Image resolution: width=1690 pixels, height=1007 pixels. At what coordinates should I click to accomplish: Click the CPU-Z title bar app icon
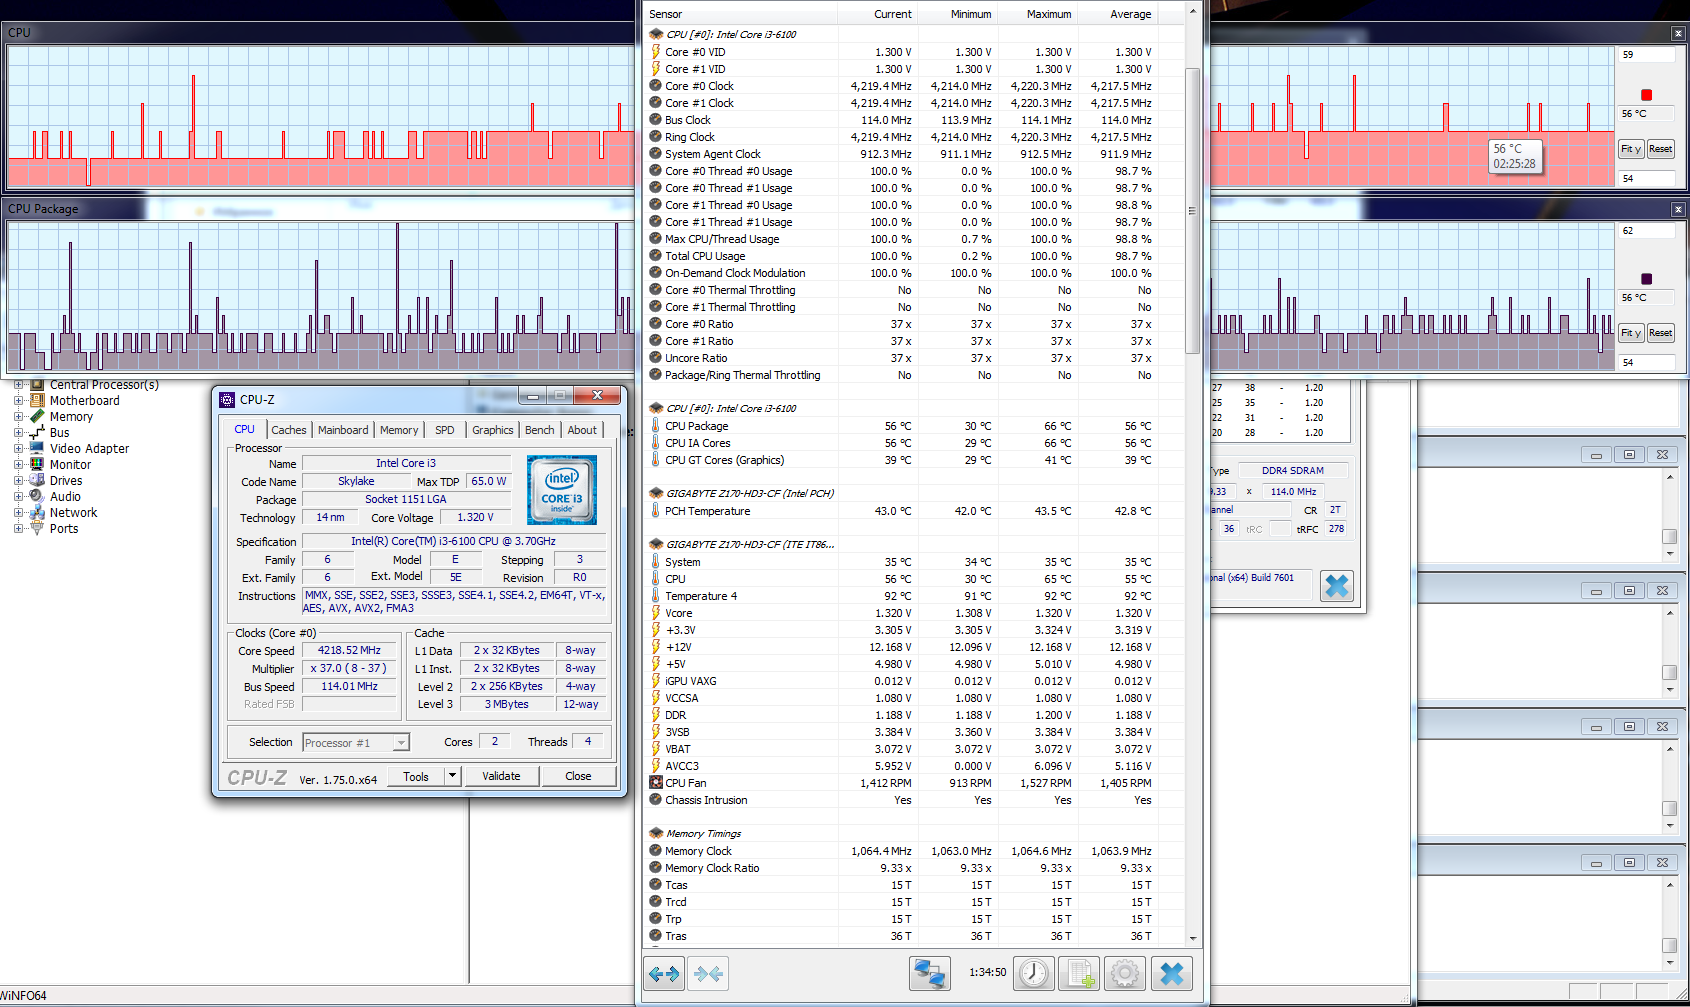click(227, 400)
